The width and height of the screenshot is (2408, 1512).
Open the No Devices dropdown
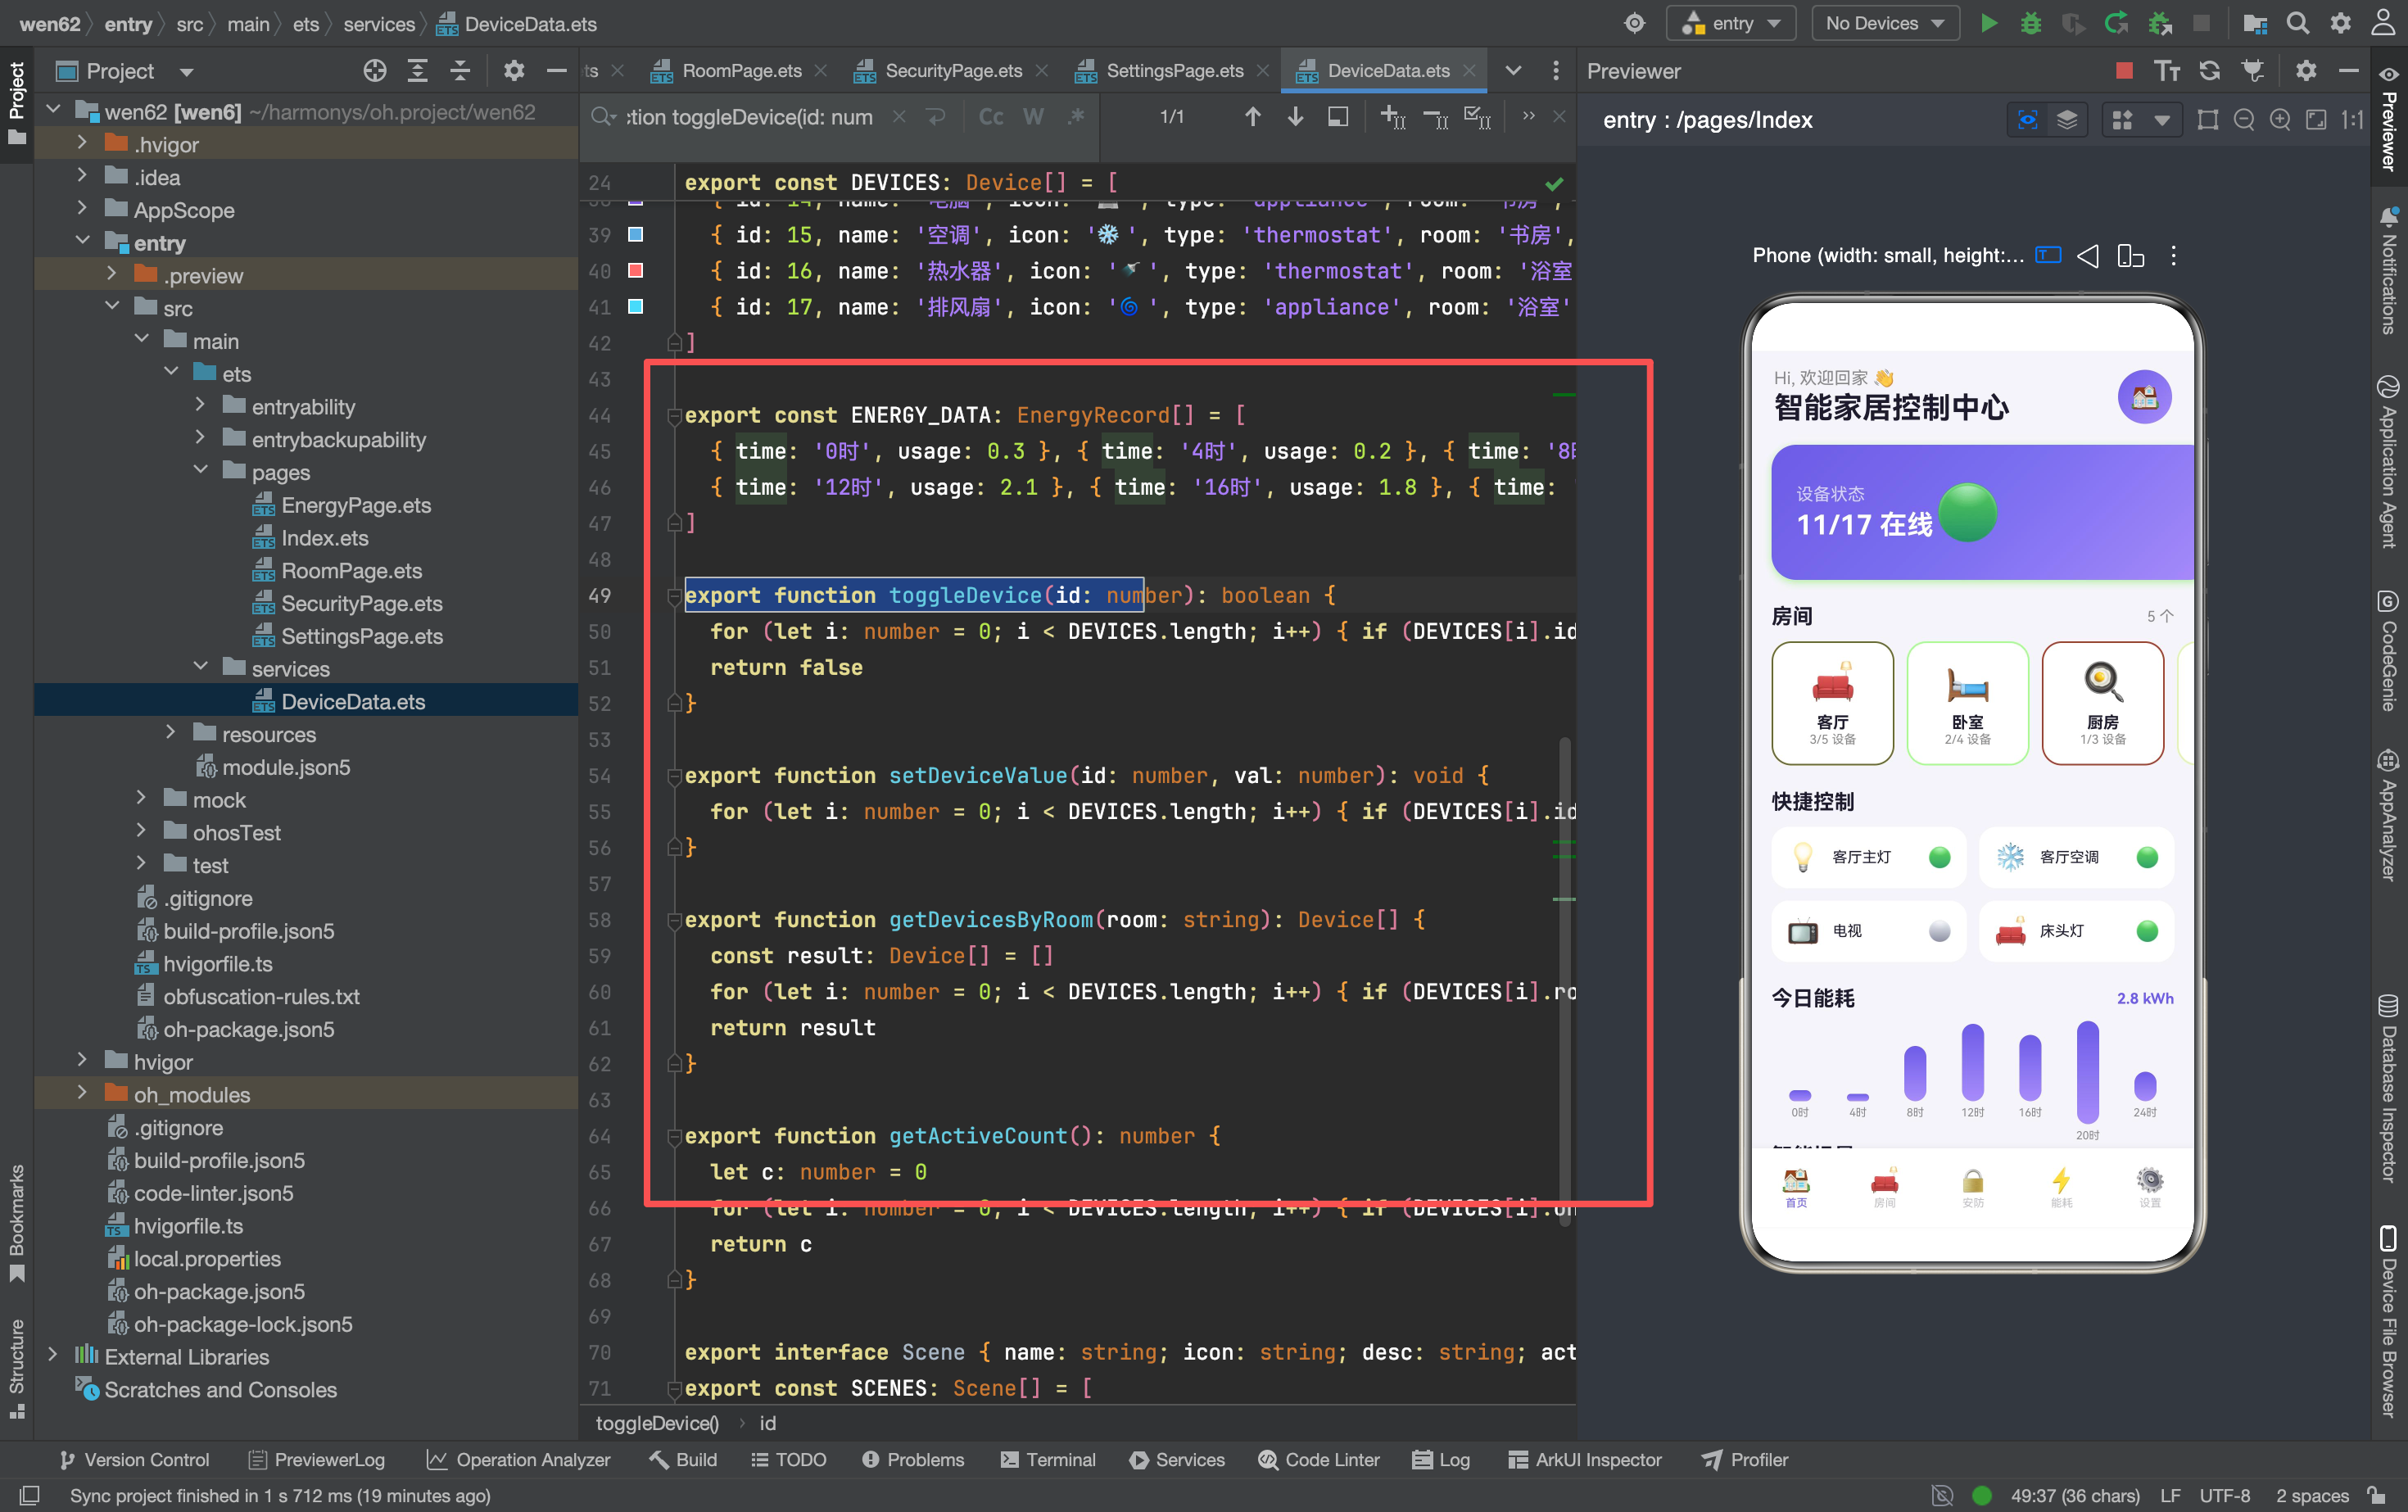[1884, 23]
